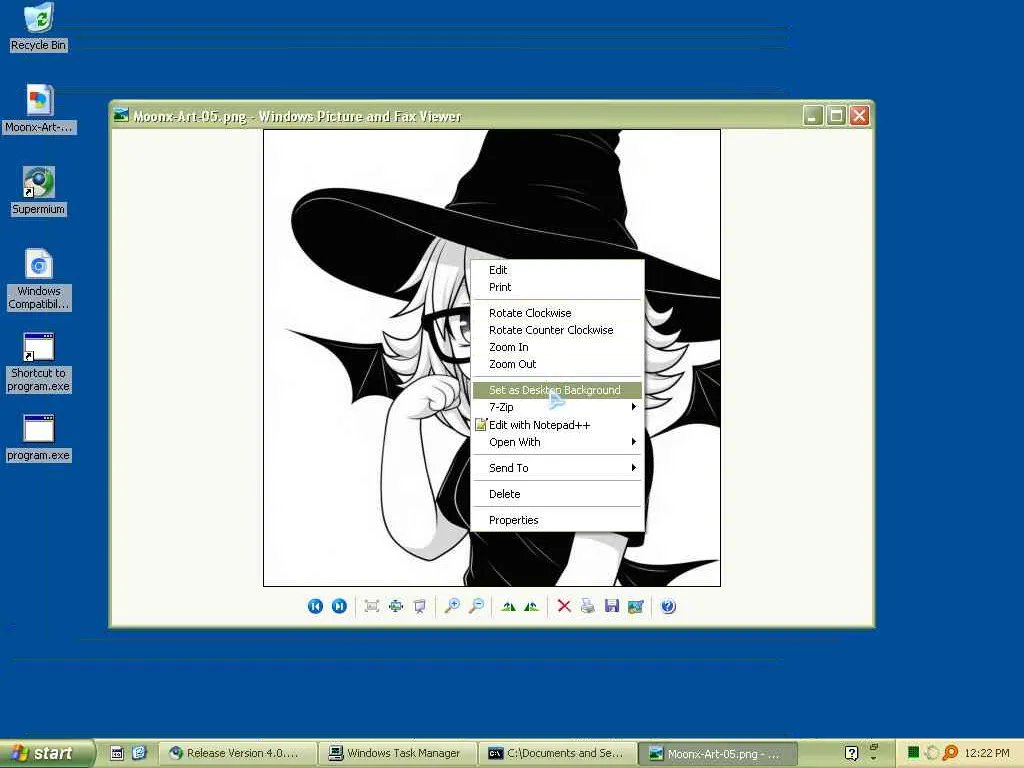
Task: Open the Start menu
Action: pyautogui.click(x=46, y=753)
